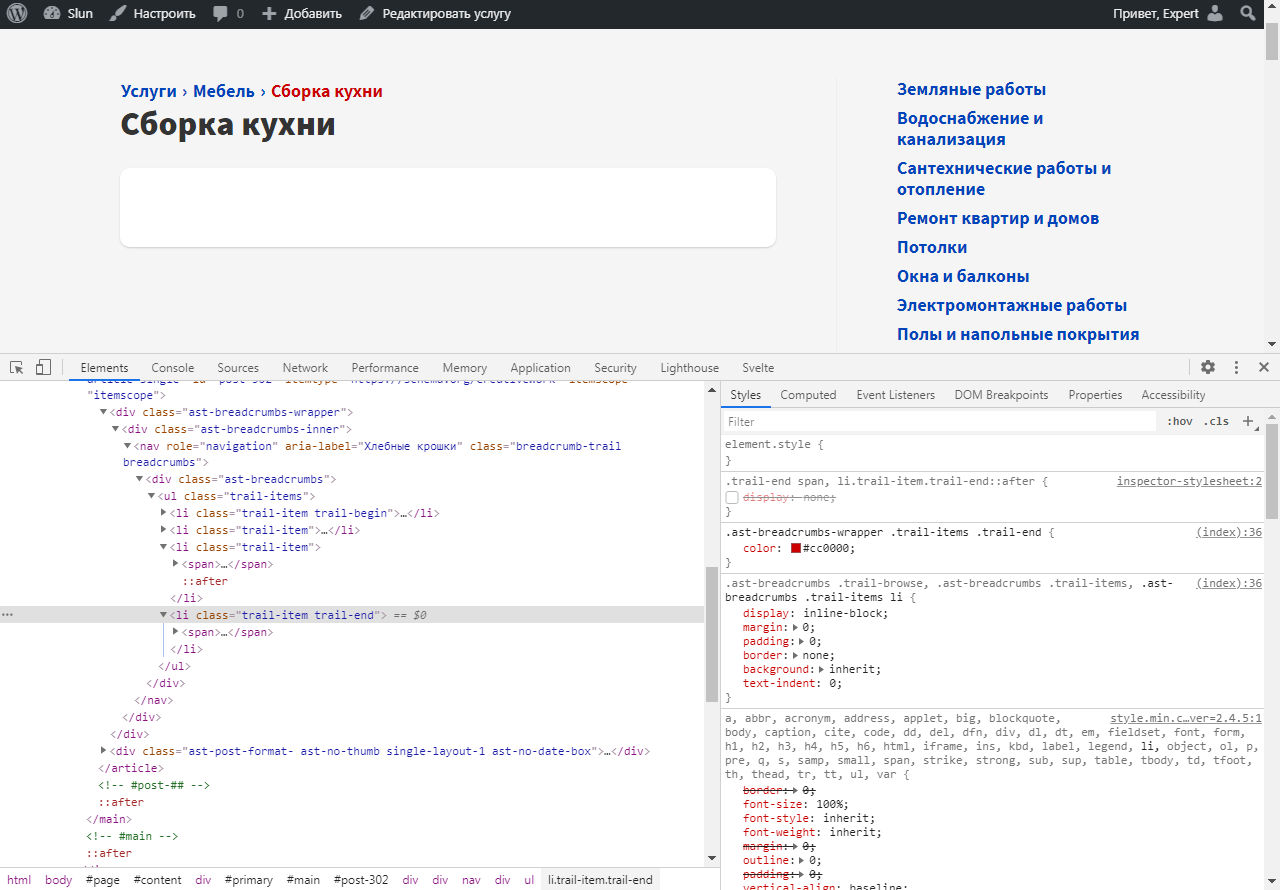Open the Услуги breadcrumb link
The image size is (1280, 890).
[x=149, y=91]
